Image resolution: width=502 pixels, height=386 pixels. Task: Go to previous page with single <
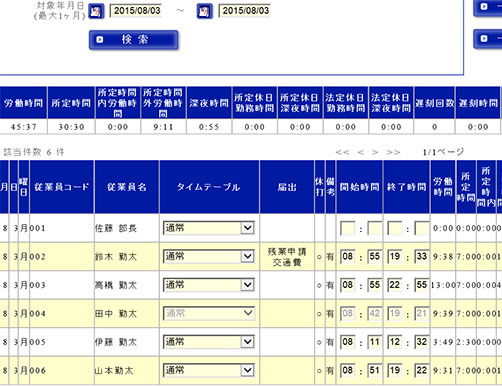point(361,152)
